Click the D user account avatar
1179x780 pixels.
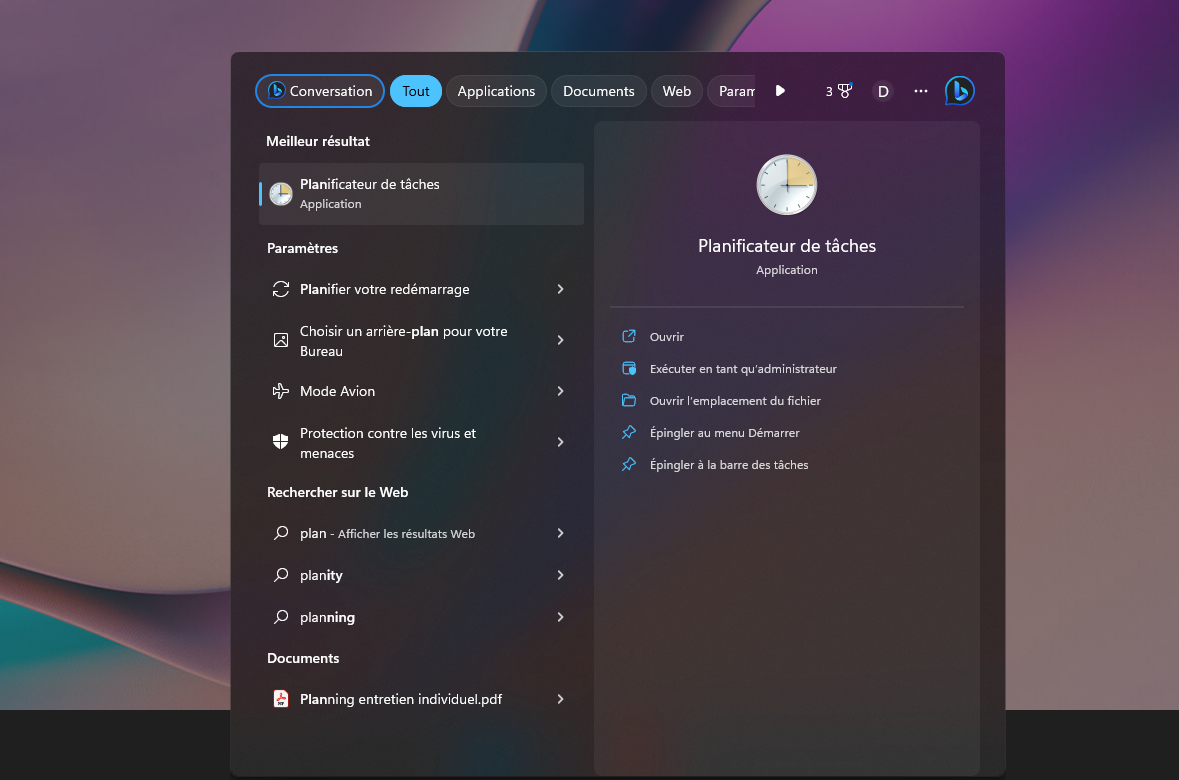click(x=883, y=91)
